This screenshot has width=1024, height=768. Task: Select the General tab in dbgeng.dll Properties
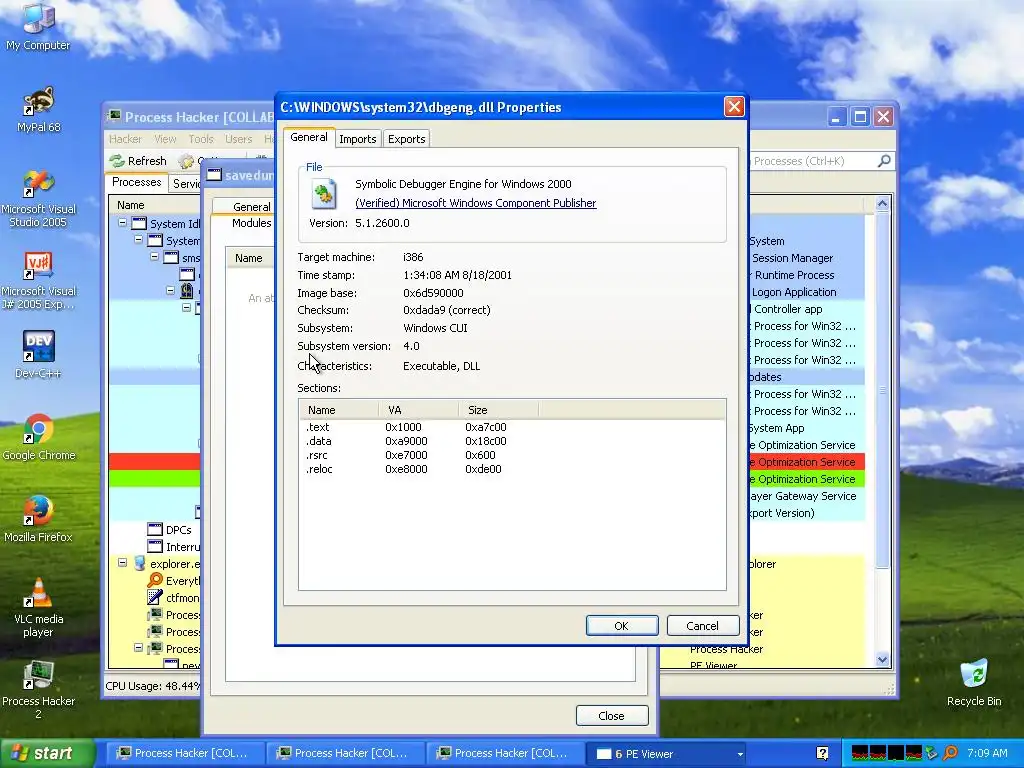click(x=309, y=137)
